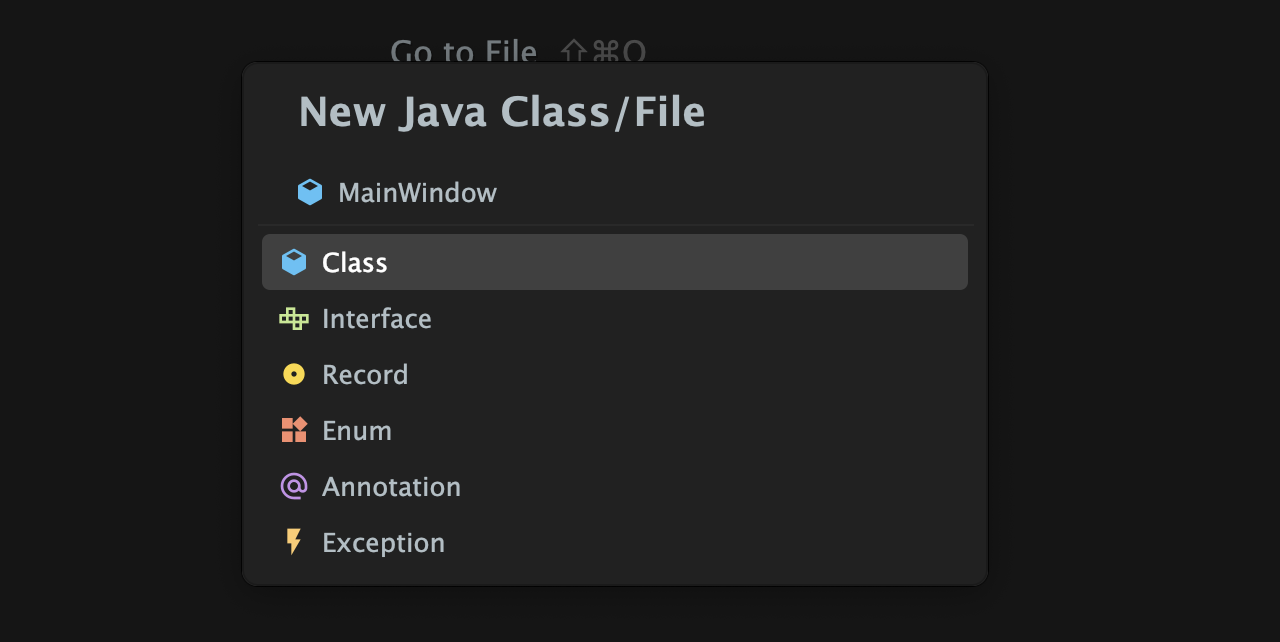Click the Go to File shortcut keys hint
The width and height of the screenshot is (1280, 642).
tap(604, 50)
